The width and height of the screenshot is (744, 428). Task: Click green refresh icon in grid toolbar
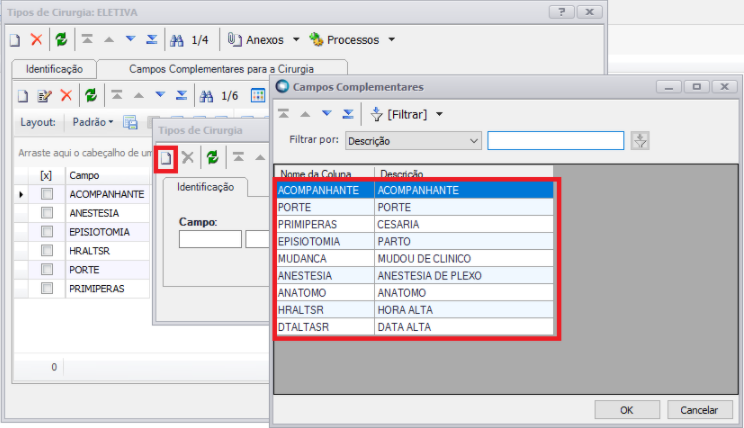[91, 96]
